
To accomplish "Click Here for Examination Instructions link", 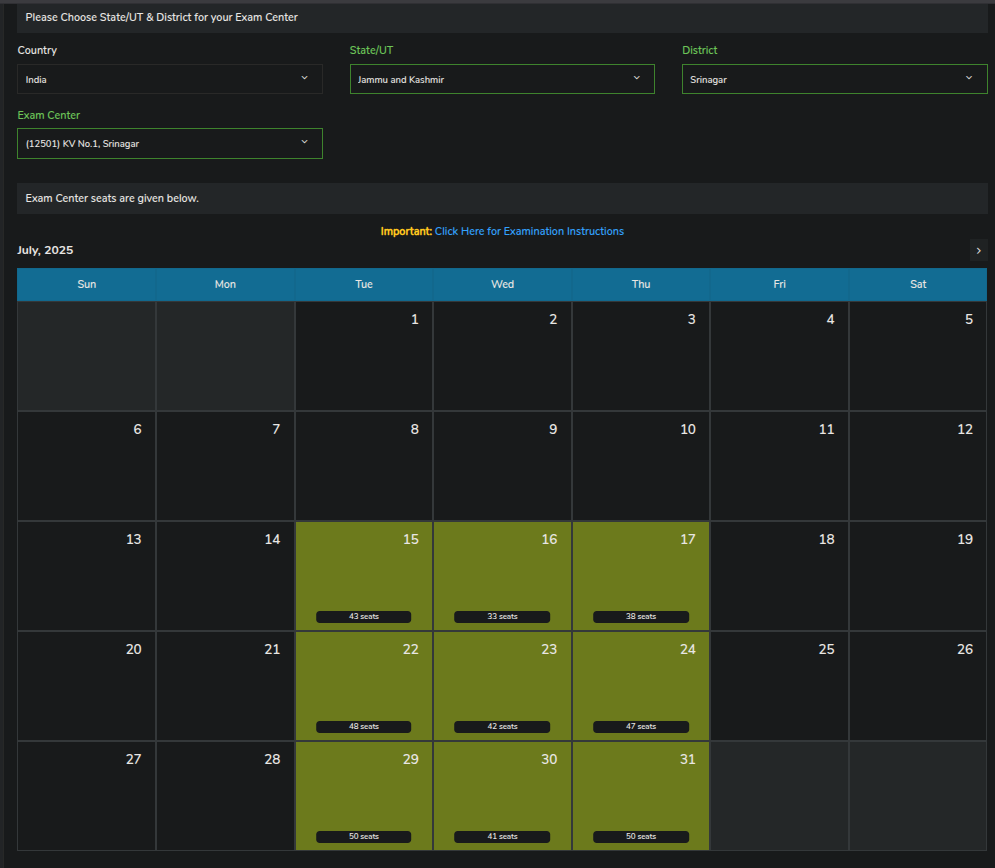I will tap(529, 231).
